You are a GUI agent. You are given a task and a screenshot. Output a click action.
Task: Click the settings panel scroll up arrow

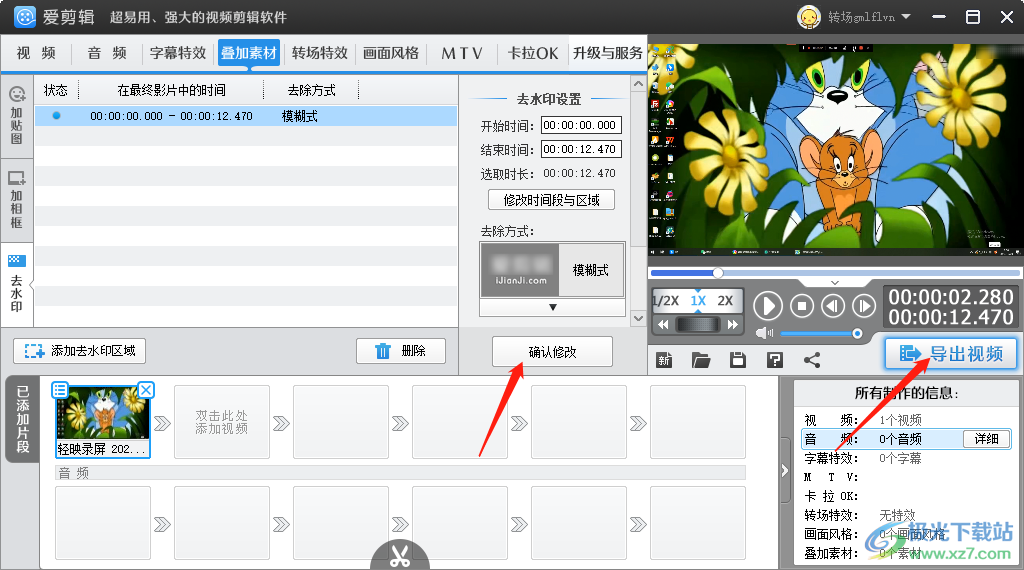point(638,84)
